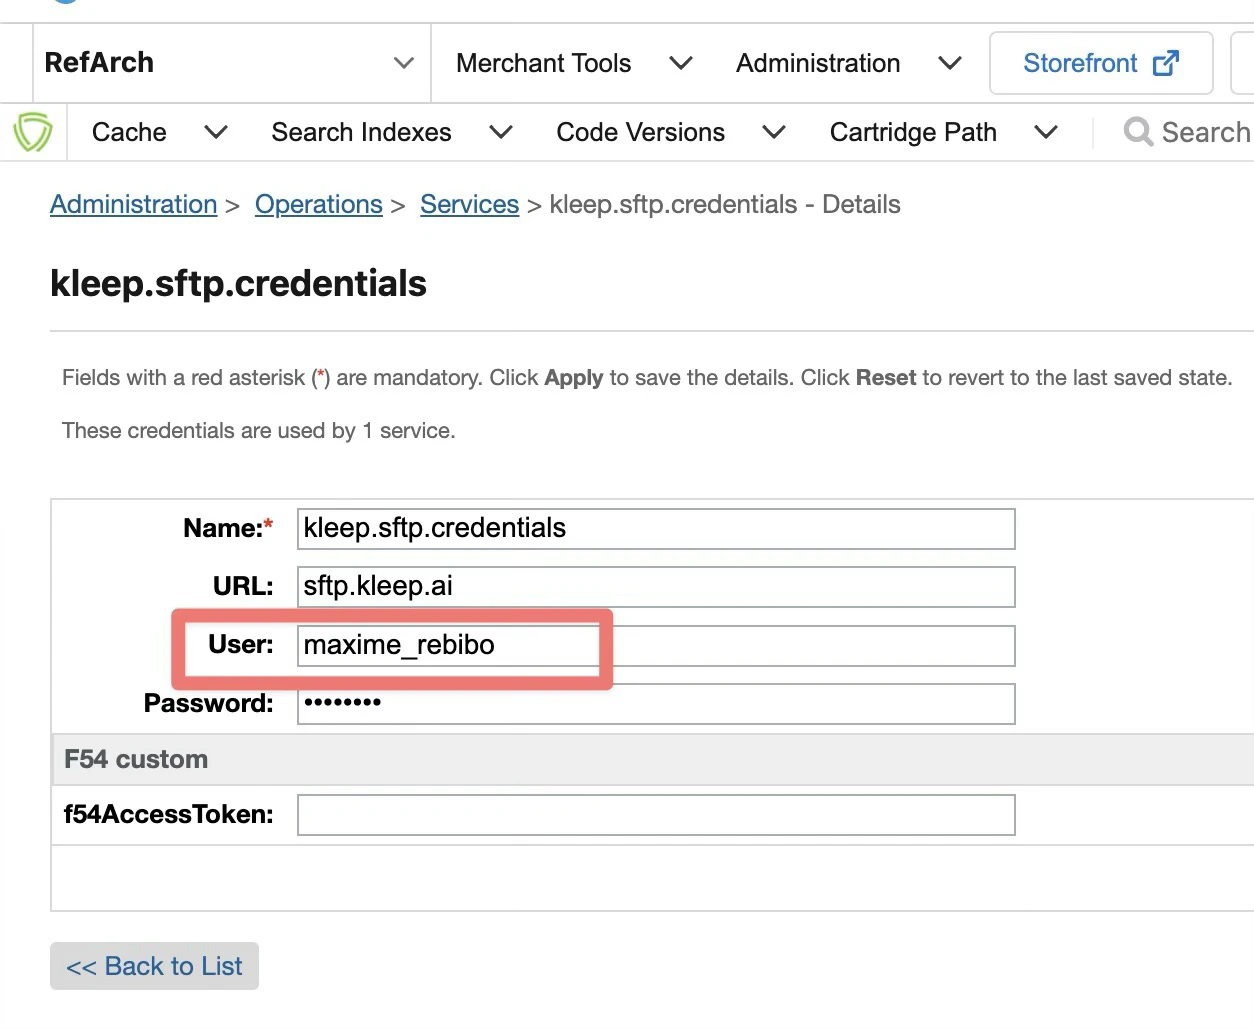Click the Back to List button

tap(154, 966)
